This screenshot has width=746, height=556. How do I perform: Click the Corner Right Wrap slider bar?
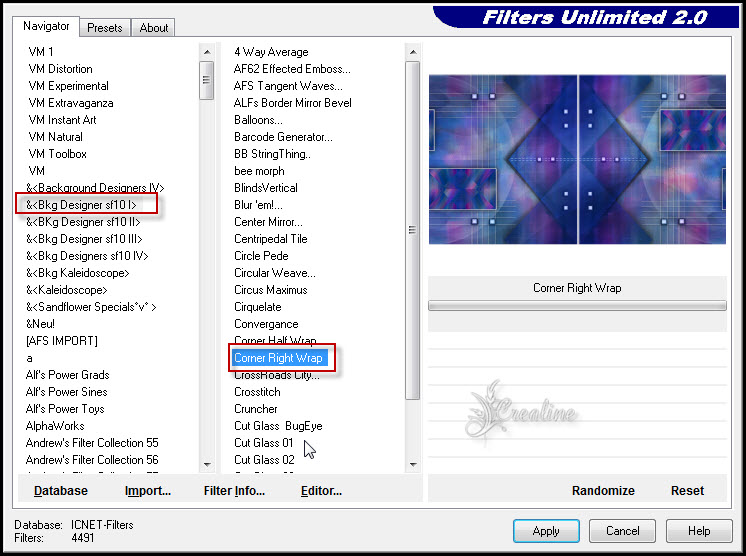point(577,306)
